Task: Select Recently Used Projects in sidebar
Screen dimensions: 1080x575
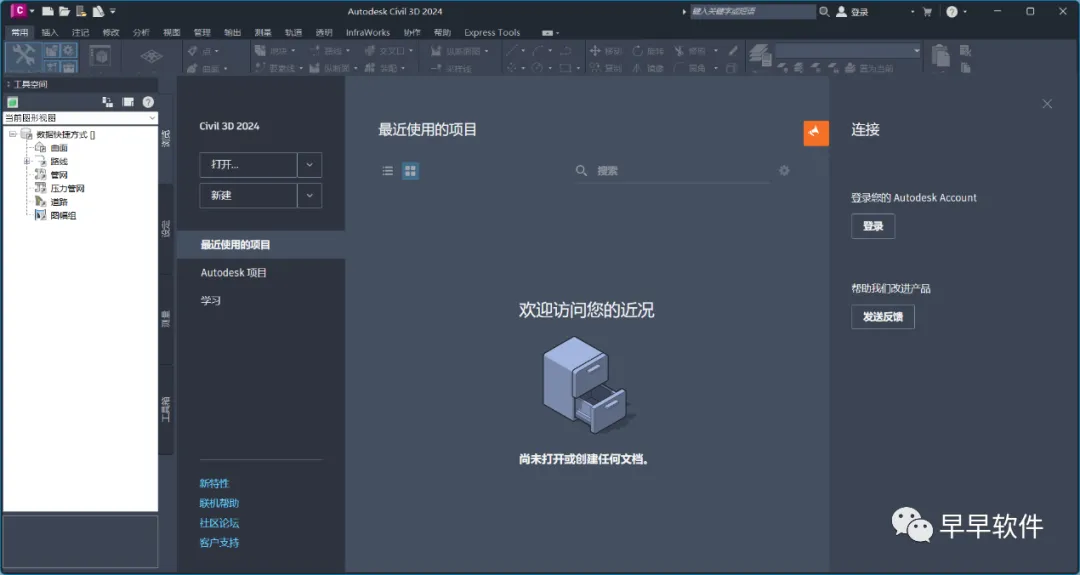Action: point(261,244)
